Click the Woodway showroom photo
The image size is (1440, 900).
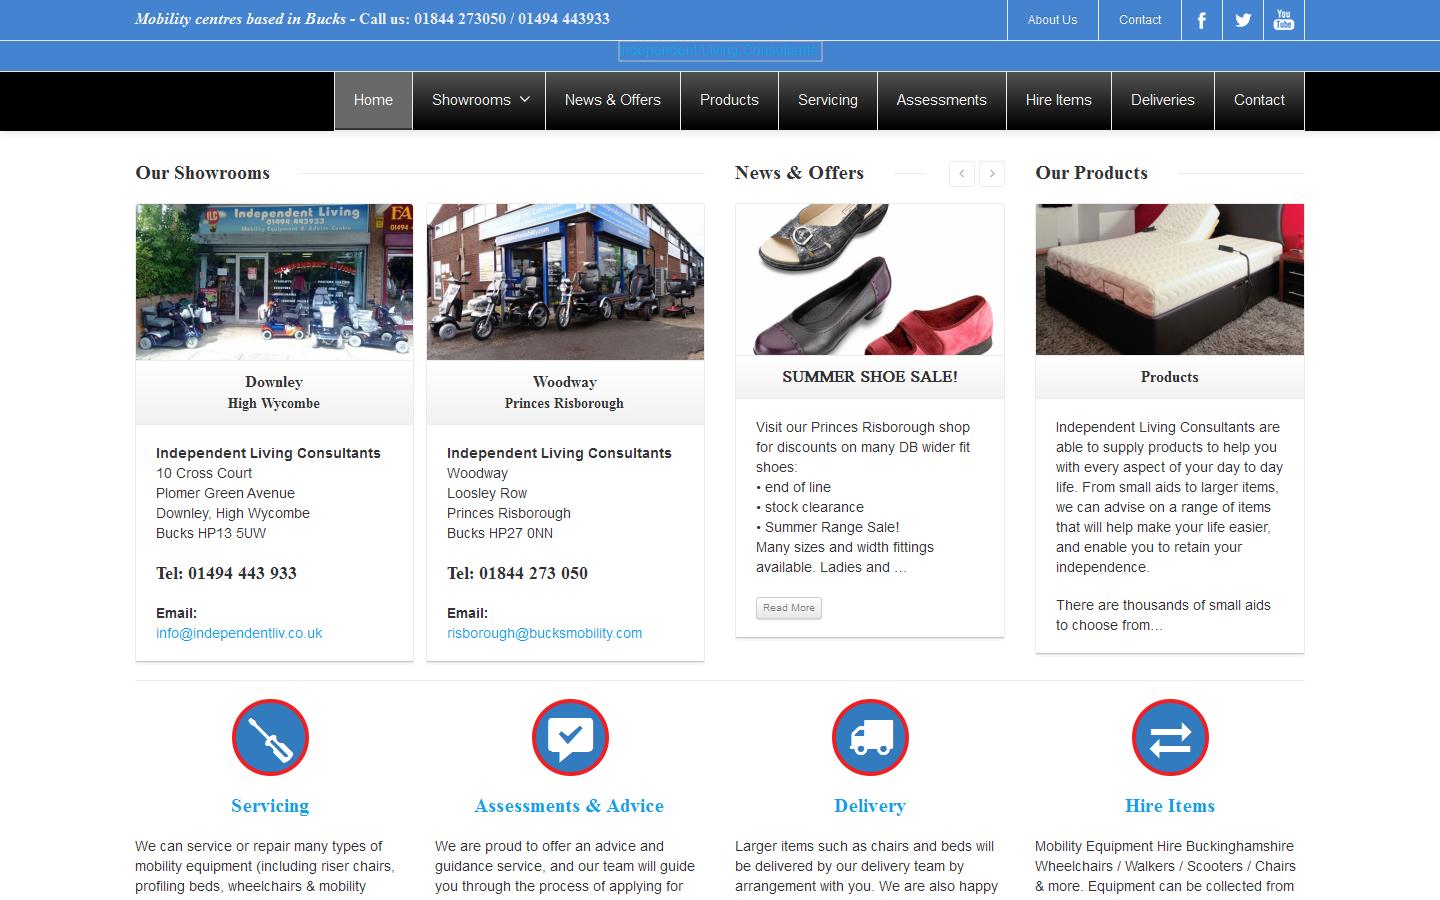pos(565,281)
